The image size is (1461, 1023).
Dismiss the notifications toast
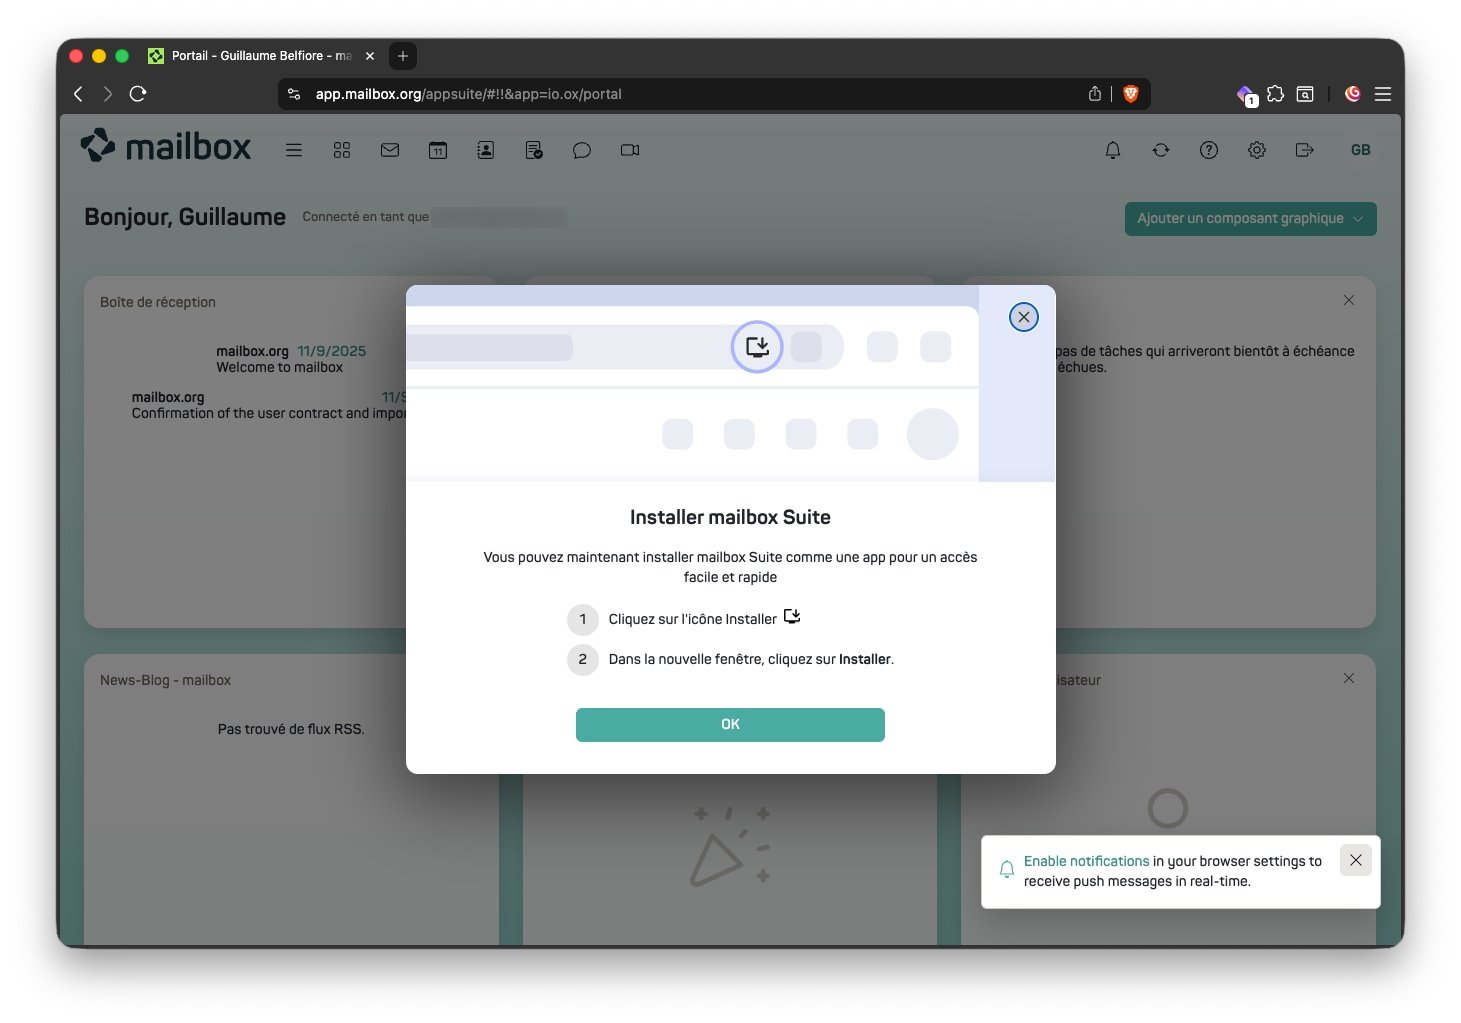coord(1356,860)
